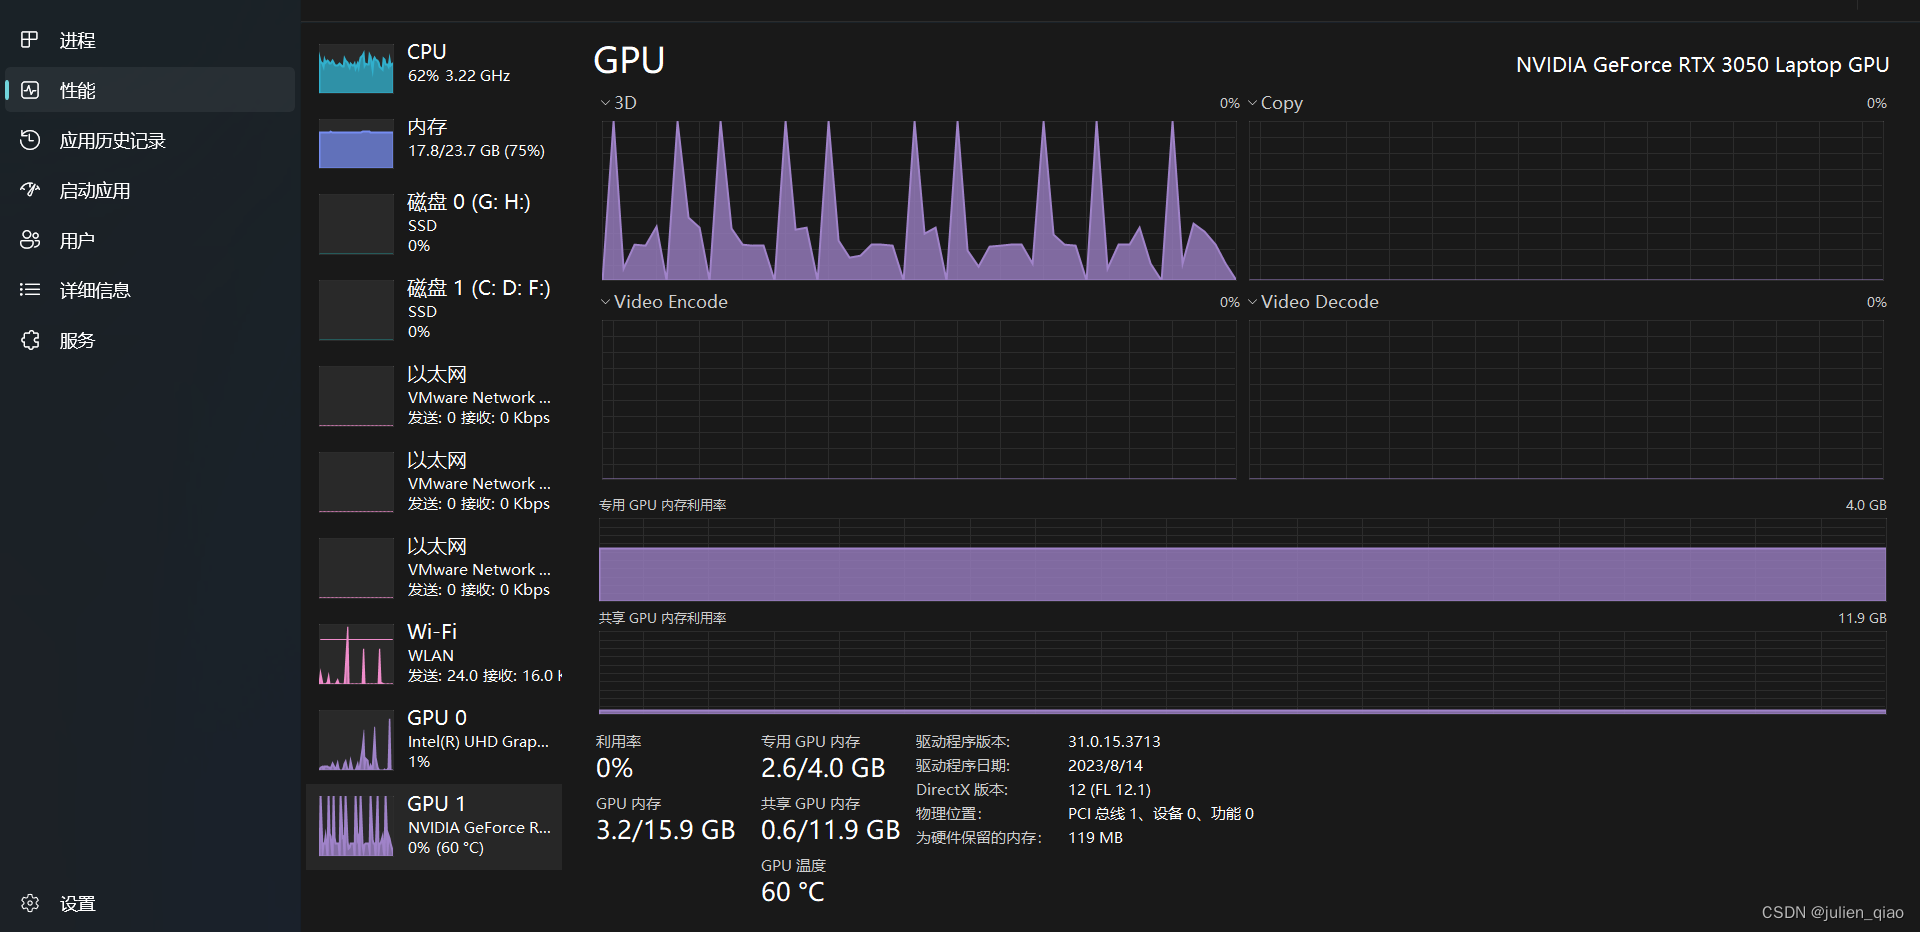Click the DirectX version 12 (FL 12.1)
The image size is (1920, 932).
[1109, 790]
